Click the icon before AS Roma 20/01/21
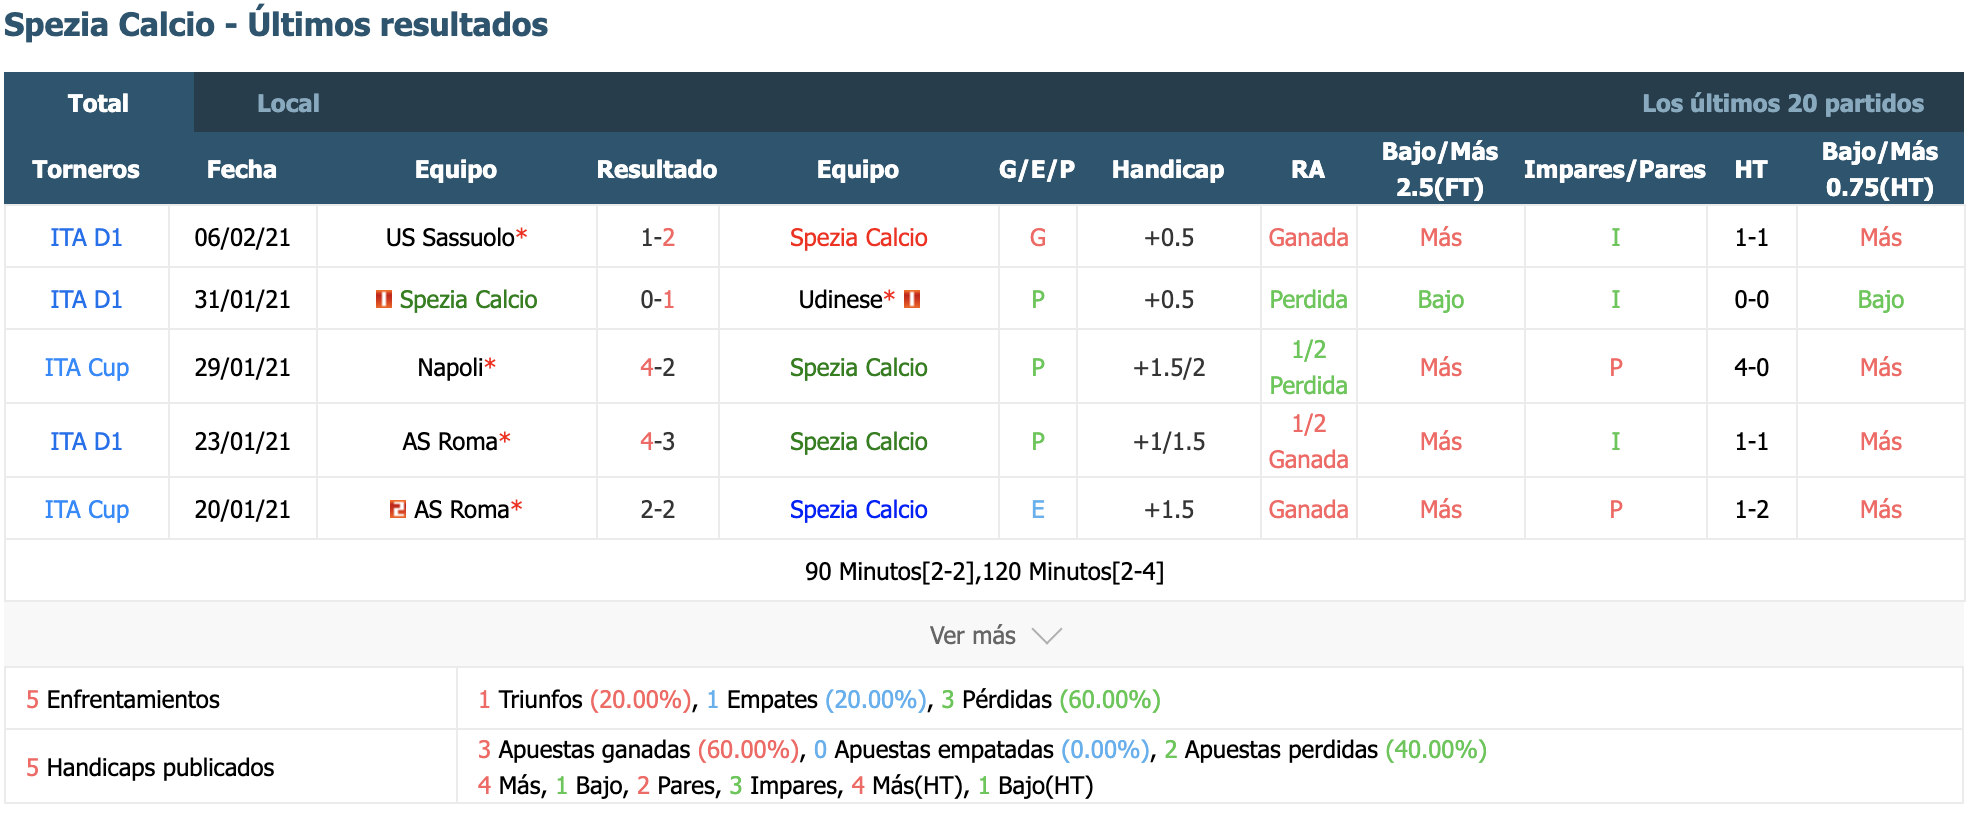Image resolution: width=1978 pixels, height=822 pixels. pos(398,509)
